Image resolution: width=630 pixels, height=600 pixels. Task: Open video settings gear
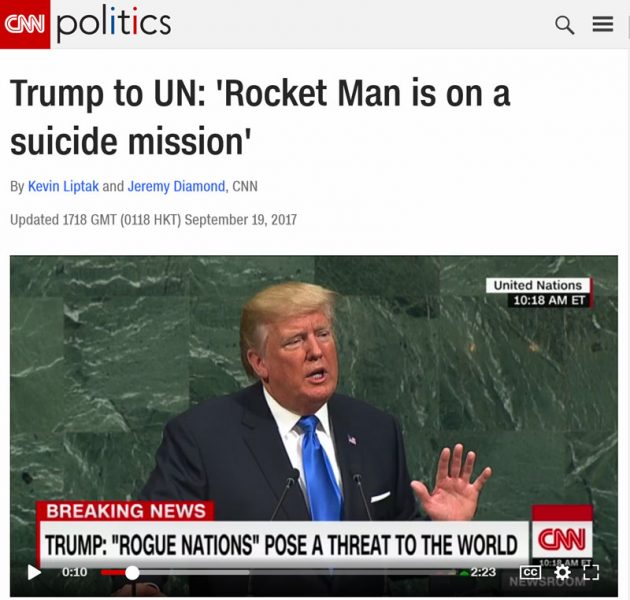[562, 572]
